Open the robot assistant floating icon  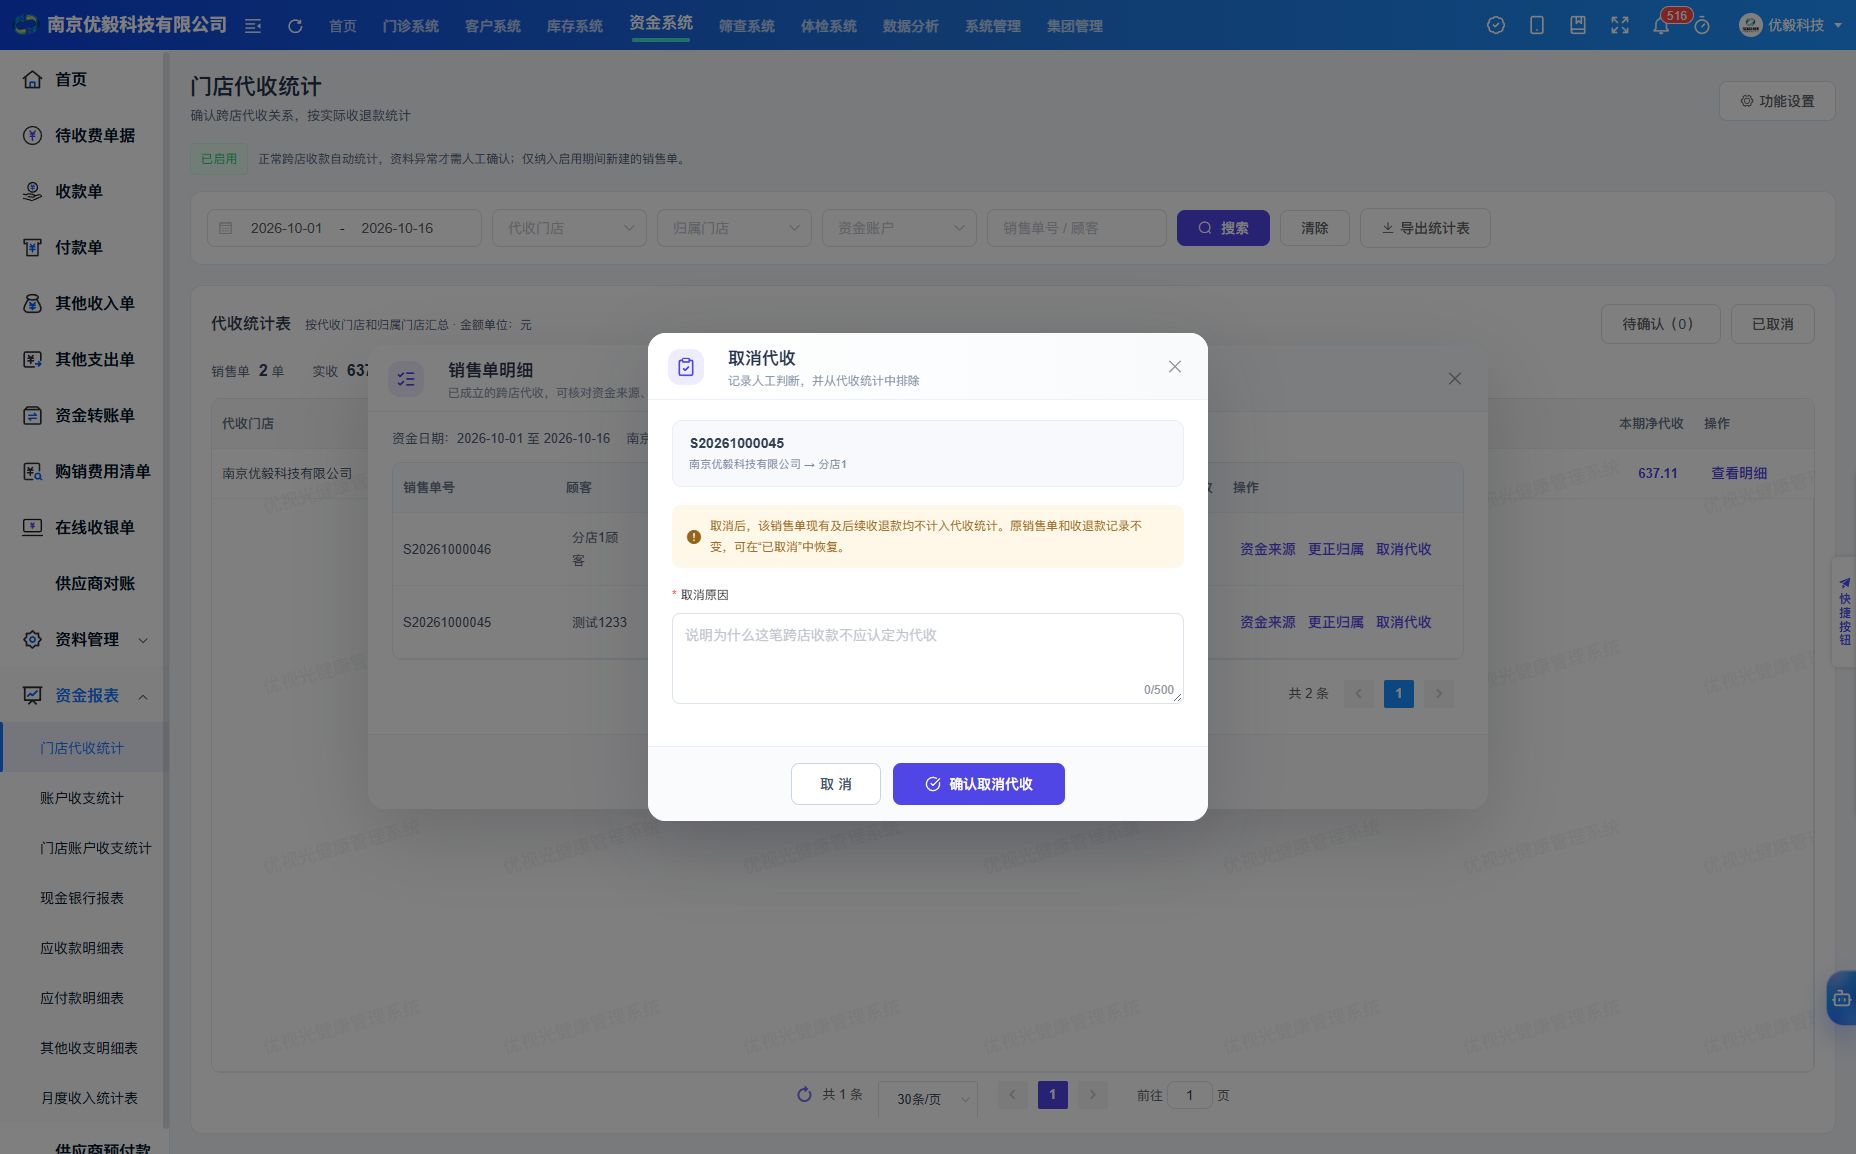(x=1841, y=998)
